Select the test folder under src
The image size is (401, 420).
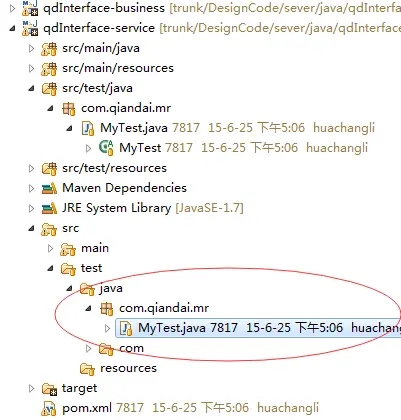[x=82, y=268]
